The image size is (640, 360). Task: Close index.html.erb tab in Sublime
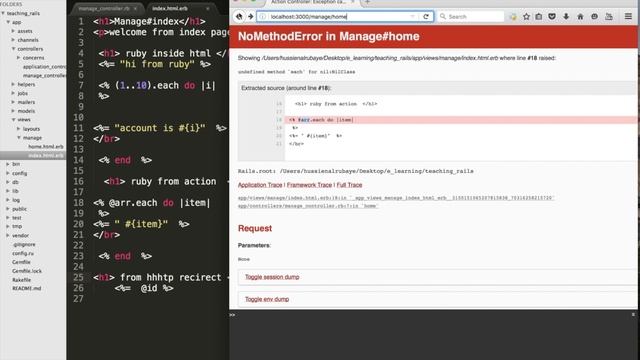[x=207, y=8]
